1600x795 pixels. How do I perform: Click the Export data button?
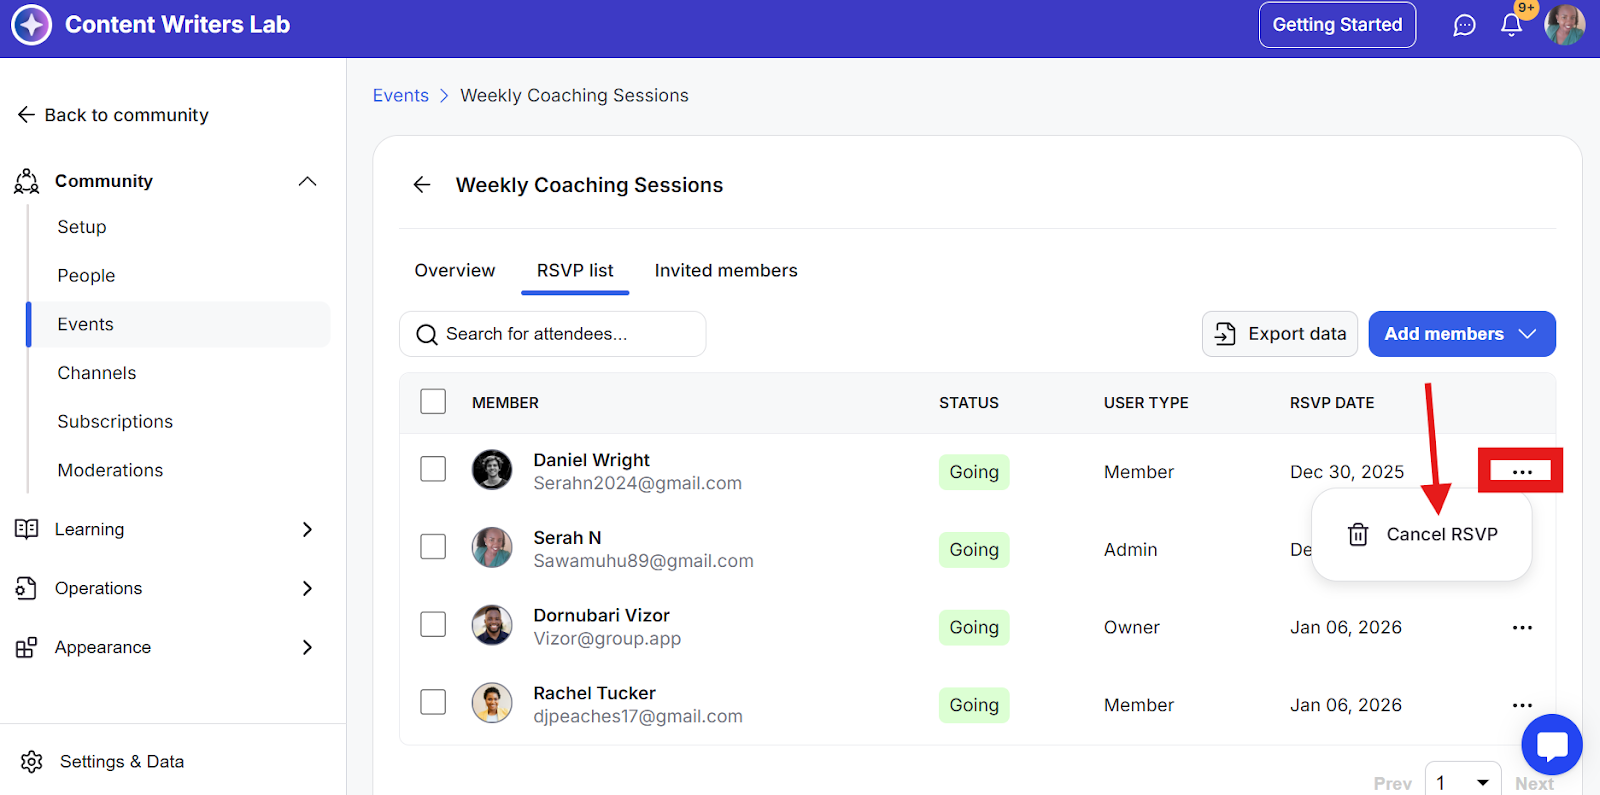click(x=1280, y=334)
